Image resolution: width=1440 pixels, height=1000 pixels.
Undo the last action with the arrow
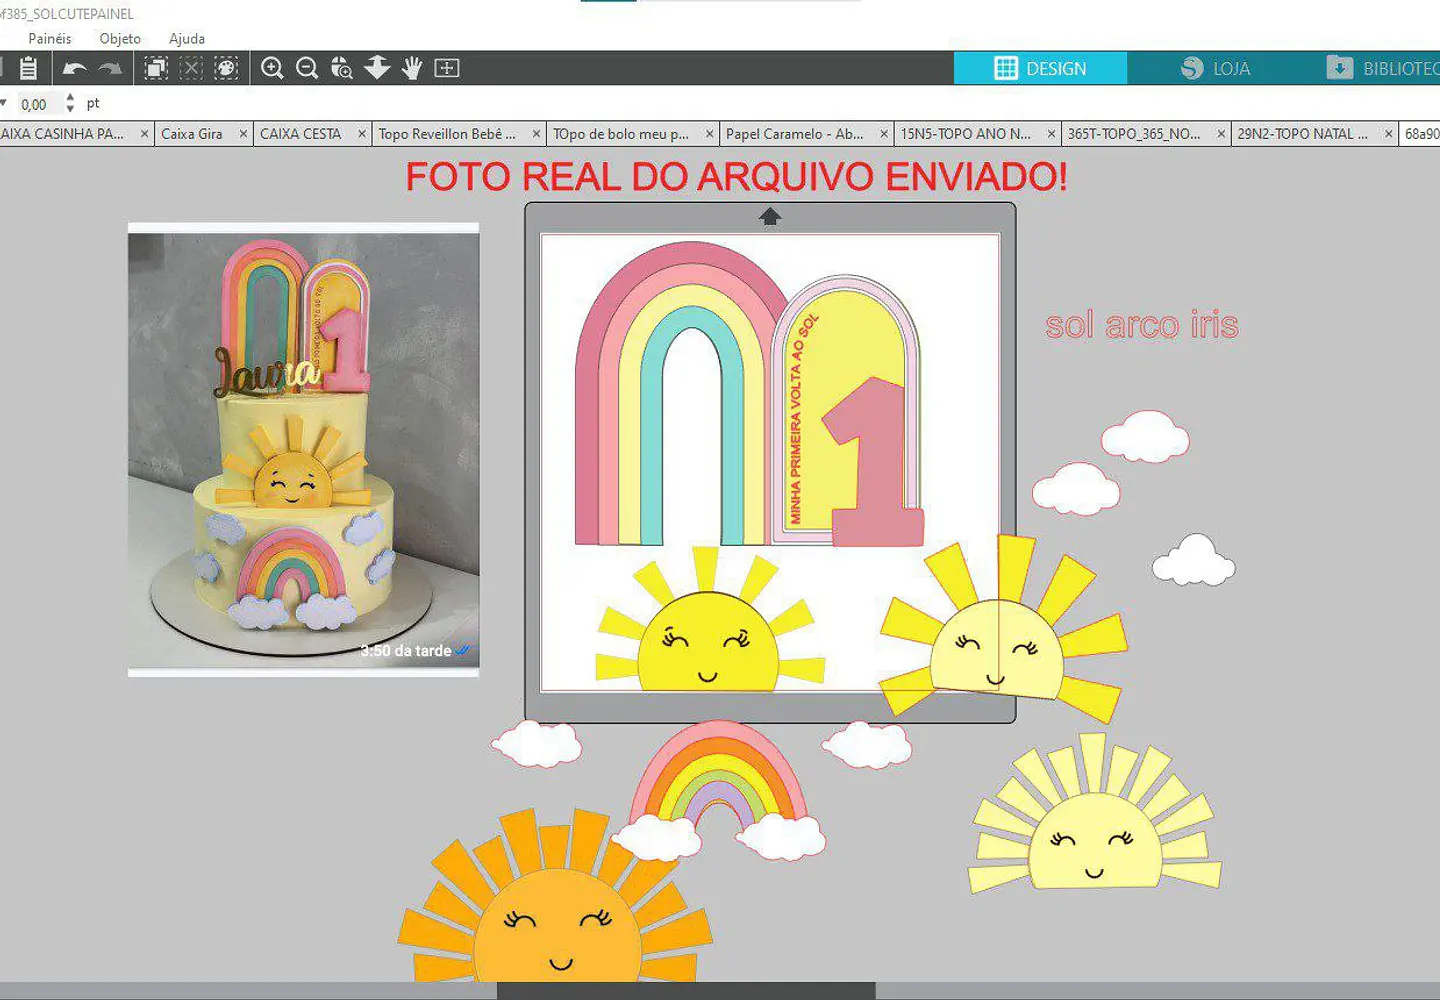[75, 68]
